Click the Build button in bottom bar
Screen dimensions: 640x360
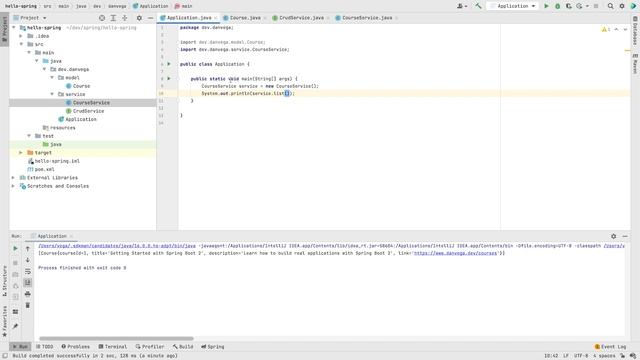click(183, 347)
